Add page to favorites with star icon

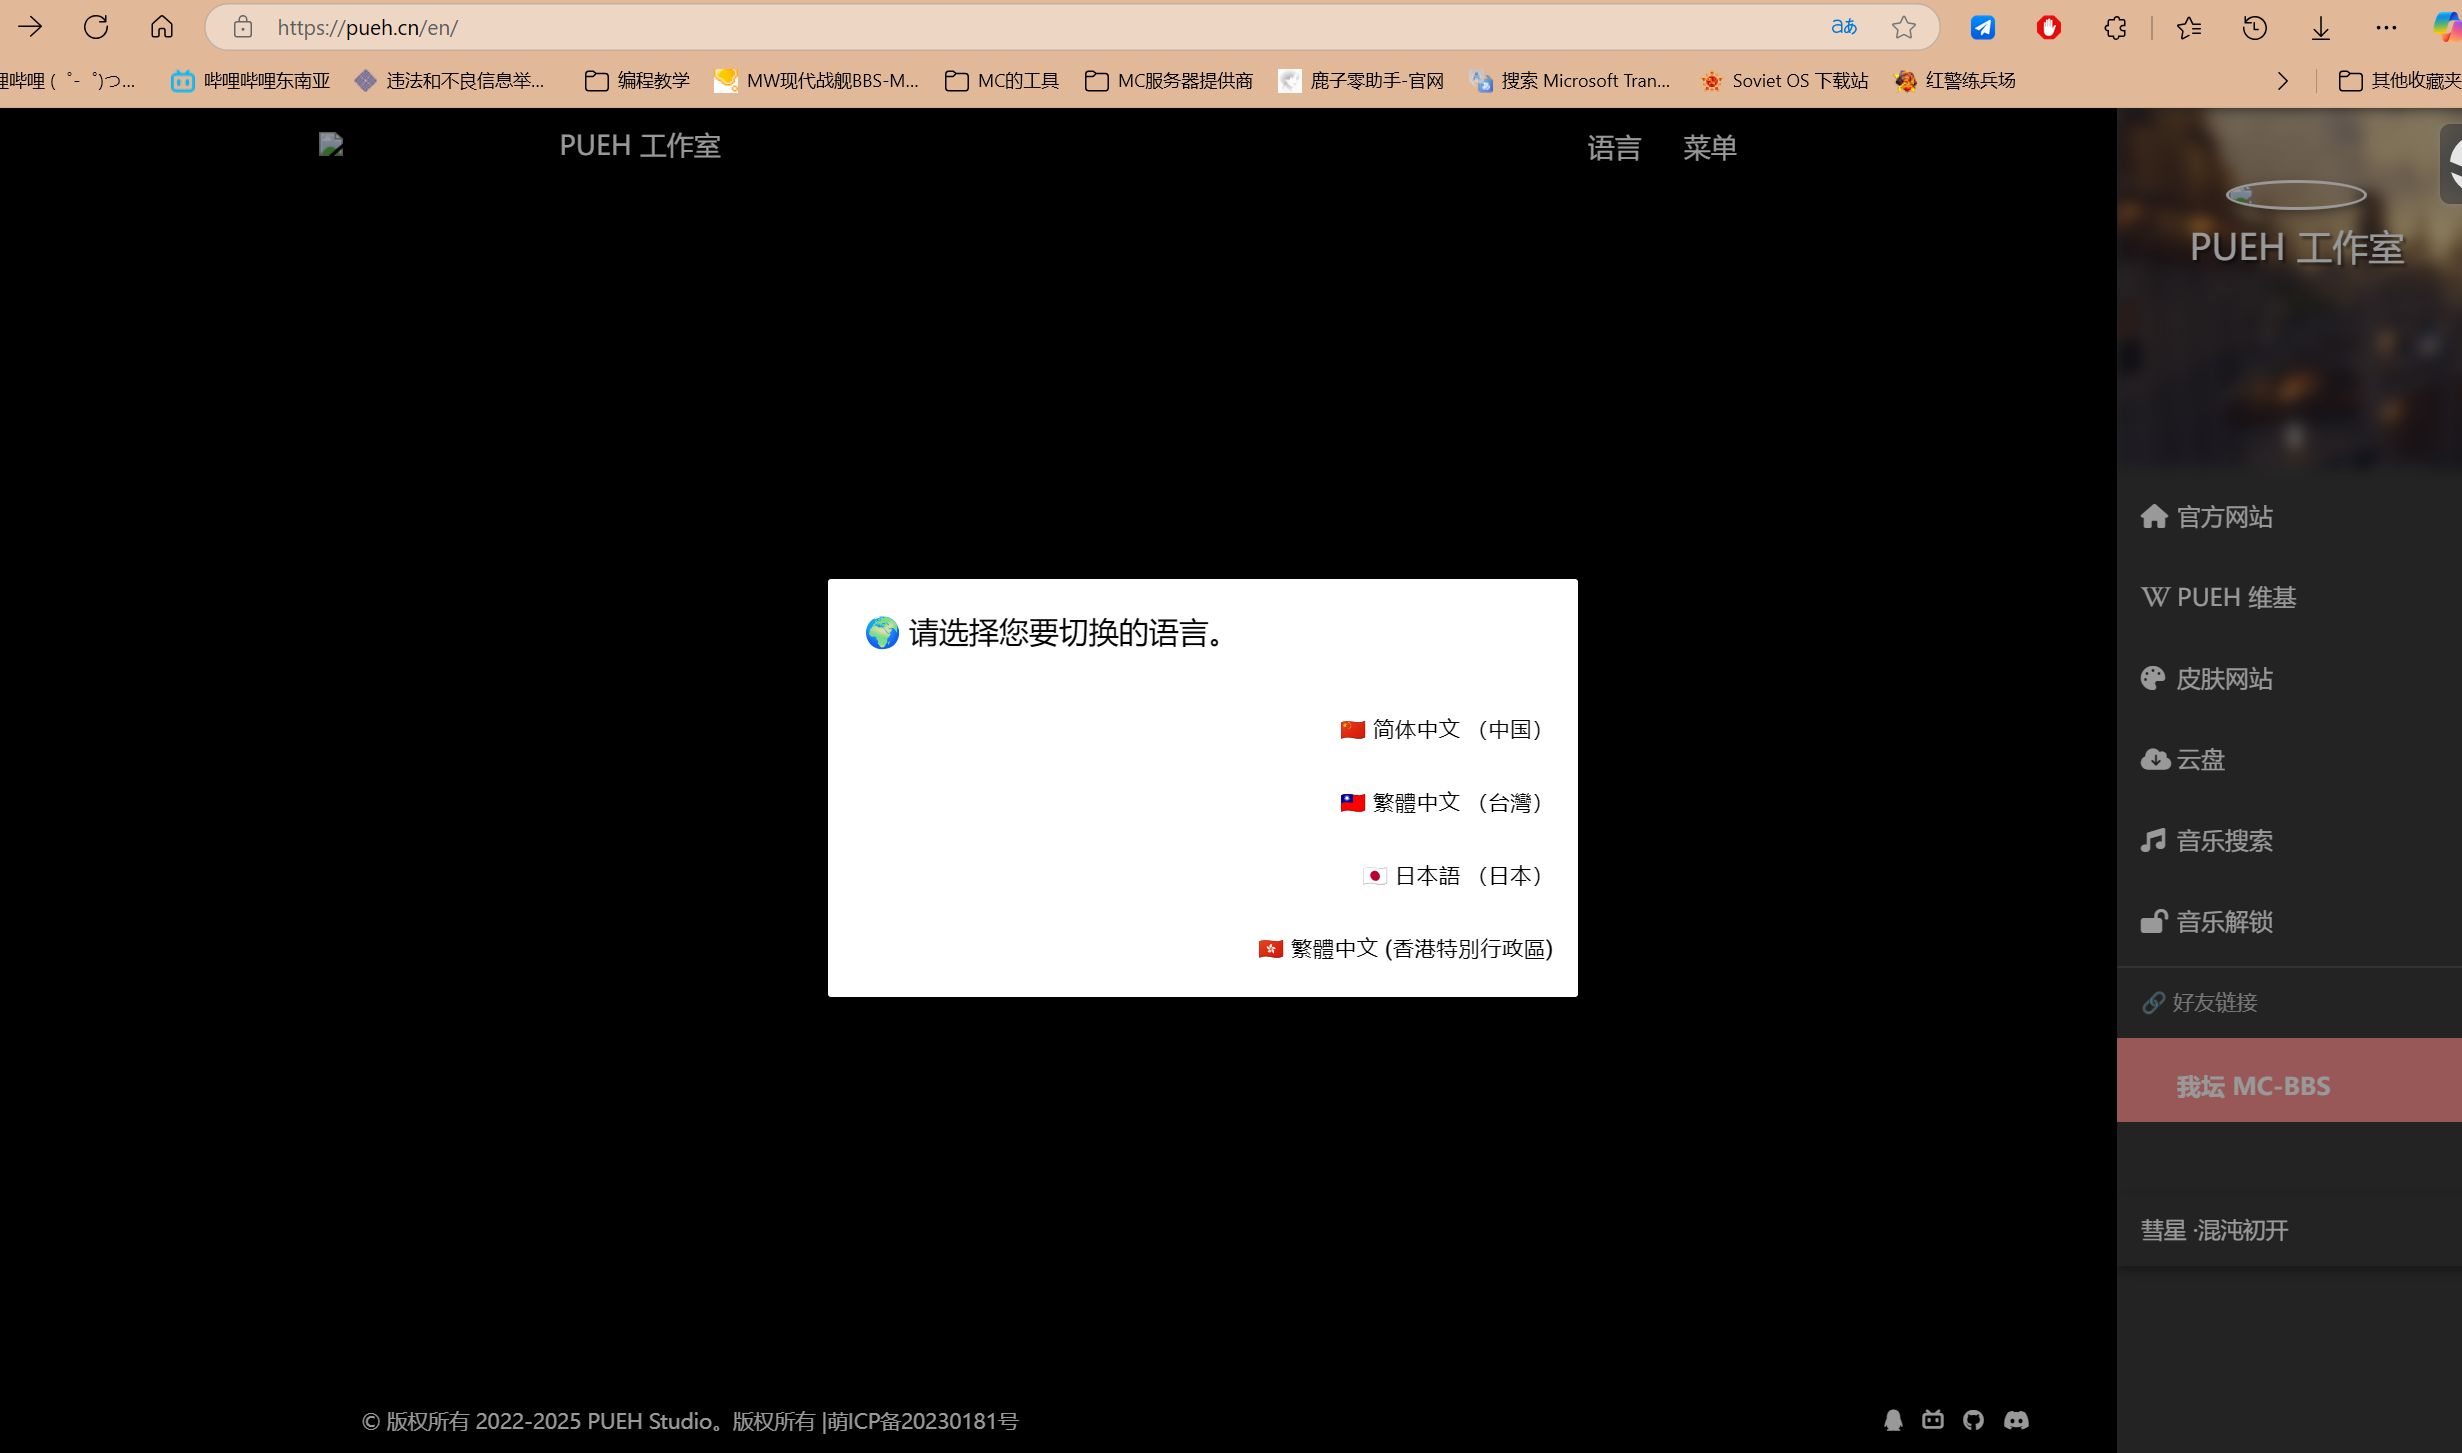(x=1904, y=27)
